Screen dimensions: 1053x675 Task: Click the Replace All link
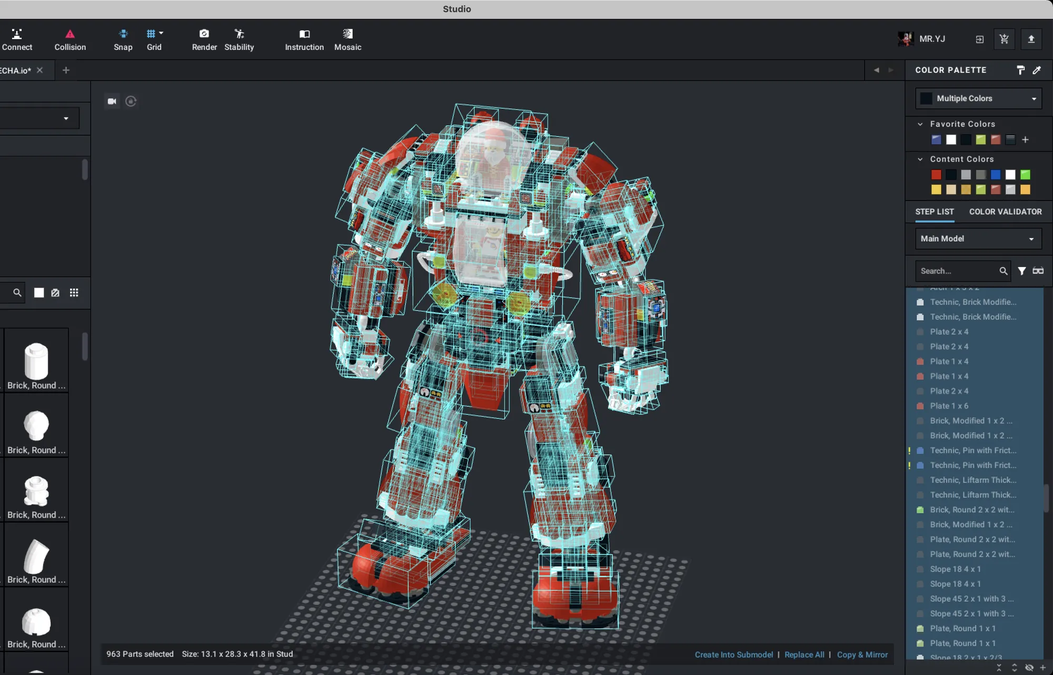click(804, 655)
